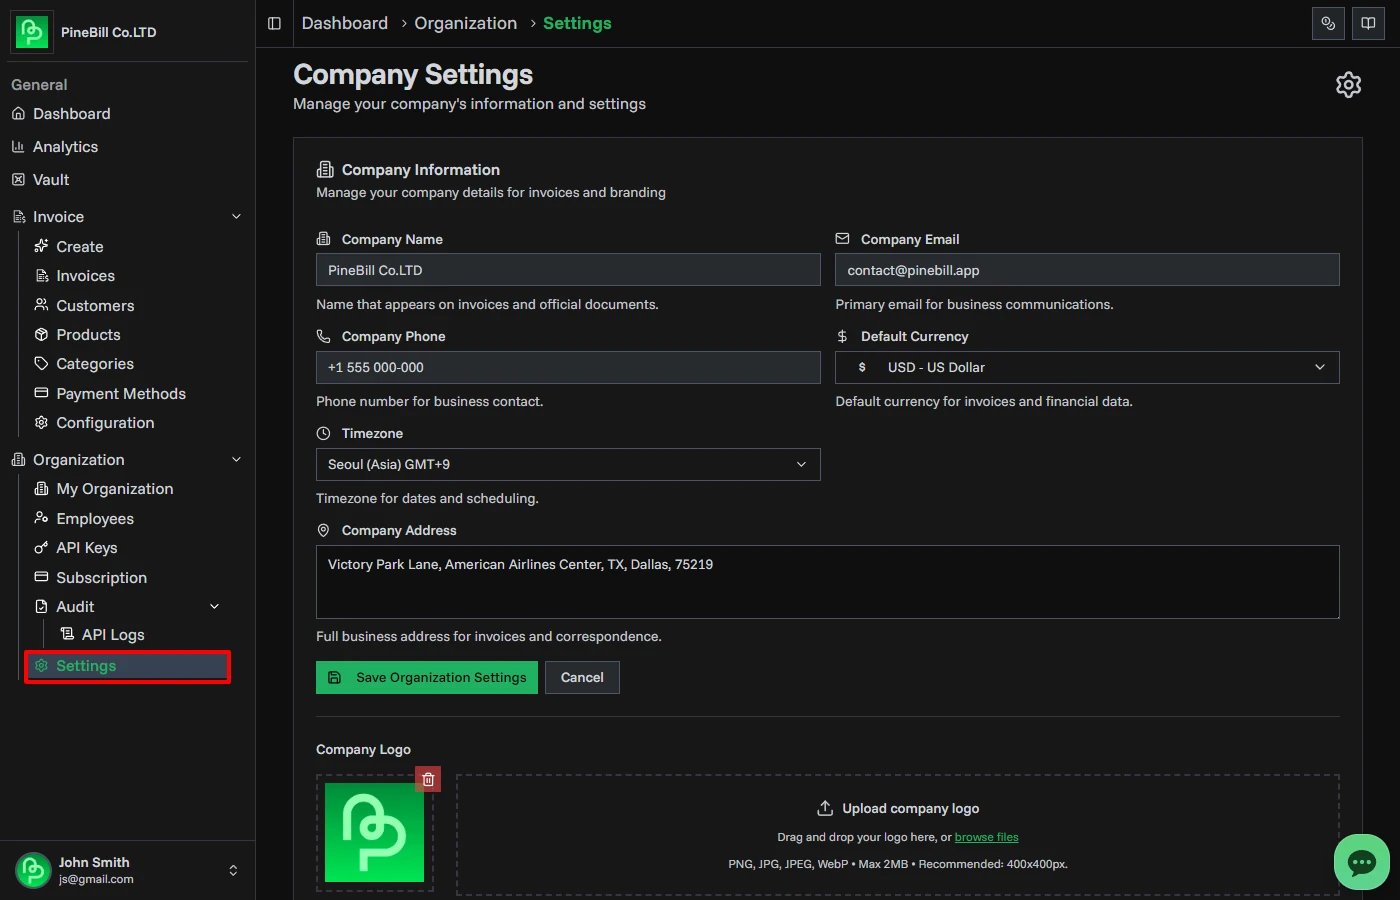
Task: Click the PineBill Co.LTD logo top left
Action: coord(31,31)
